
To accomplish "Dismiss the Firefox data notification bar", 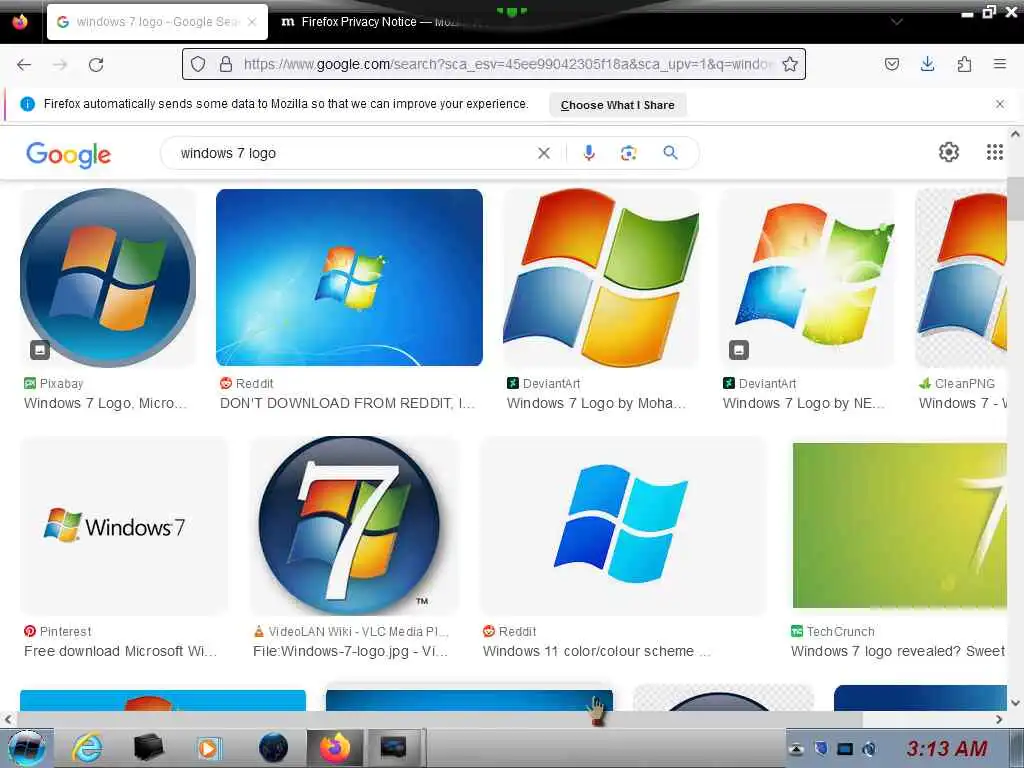I will point(1000,104).
